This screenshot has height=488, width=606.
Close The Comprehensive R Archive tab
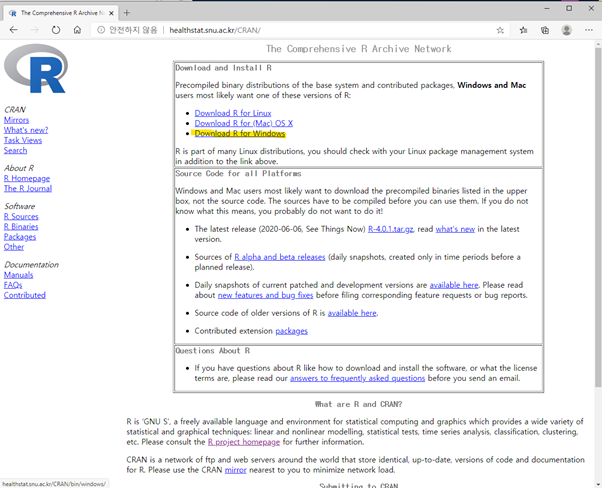click(x=111, y=13)
